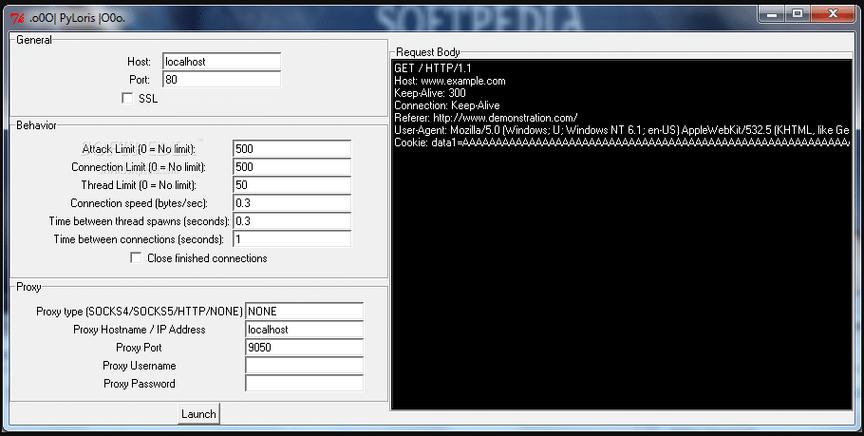The height and width of the screenshot is (436, 864).
Task: Click the 'Connection: Keep-Alive' line
Action: (447, 105)
